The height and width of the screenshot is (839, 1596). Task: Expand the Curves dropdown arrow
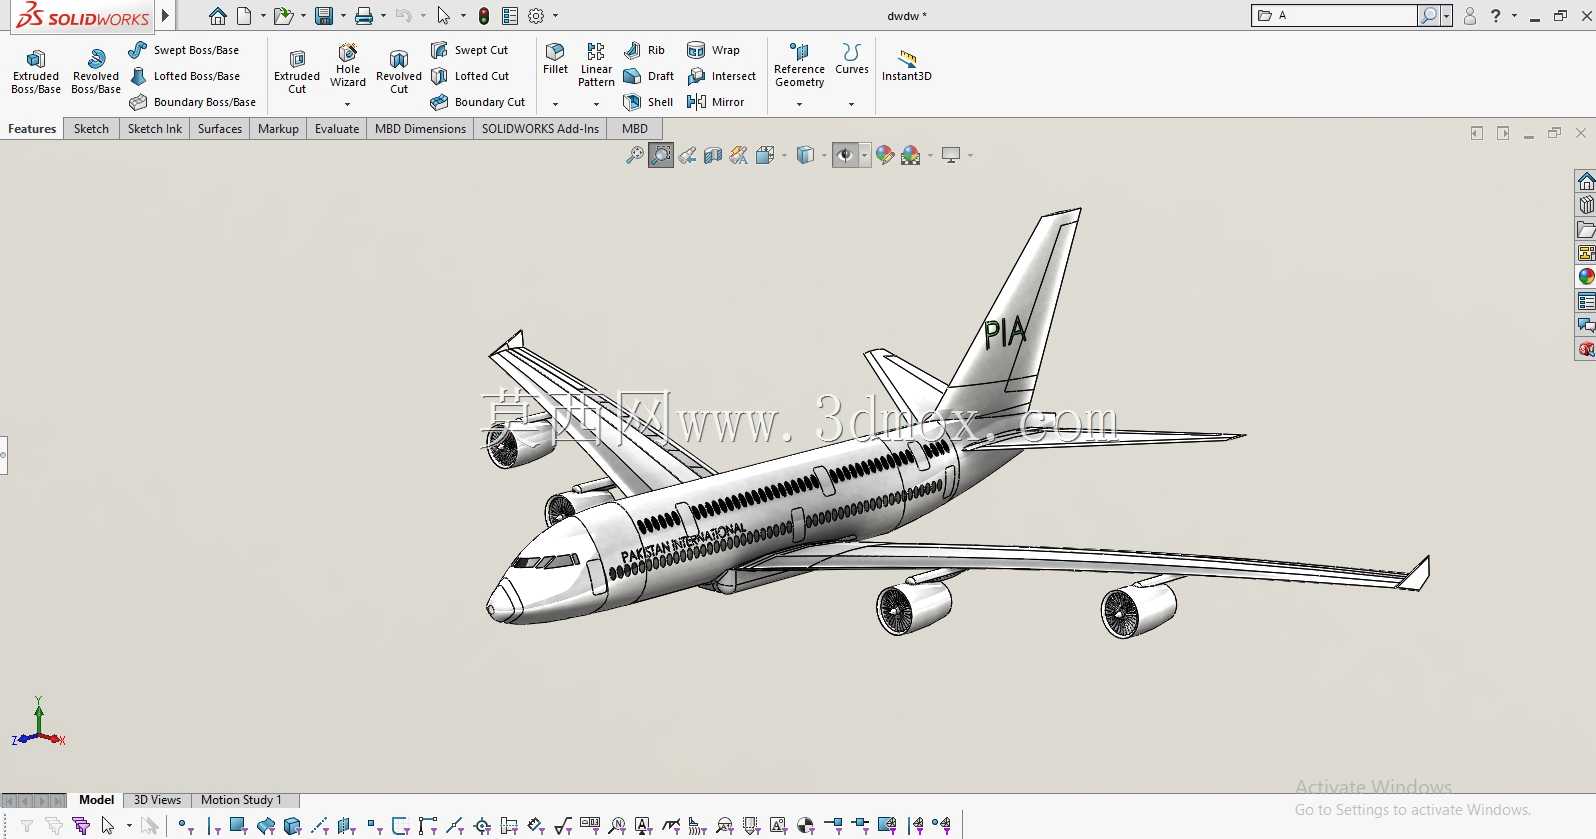[x=852, y=104]
